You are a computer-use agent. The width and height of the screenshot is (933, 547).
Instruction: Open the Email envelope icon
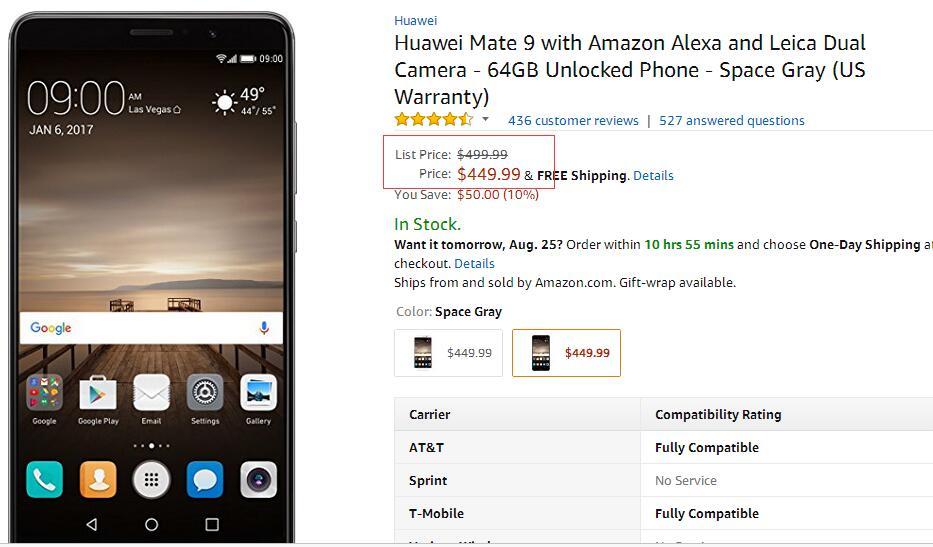pos(151,393)
